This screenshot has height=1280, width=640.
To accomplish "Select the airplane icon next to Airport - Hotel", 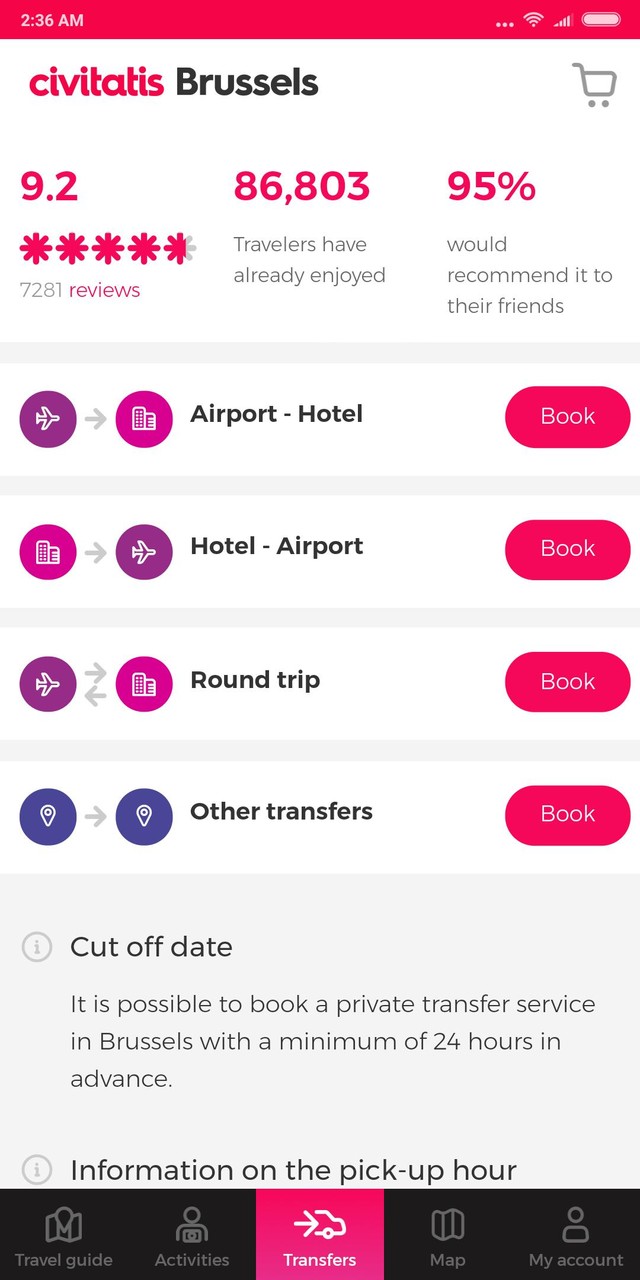I will coord(47,418).
